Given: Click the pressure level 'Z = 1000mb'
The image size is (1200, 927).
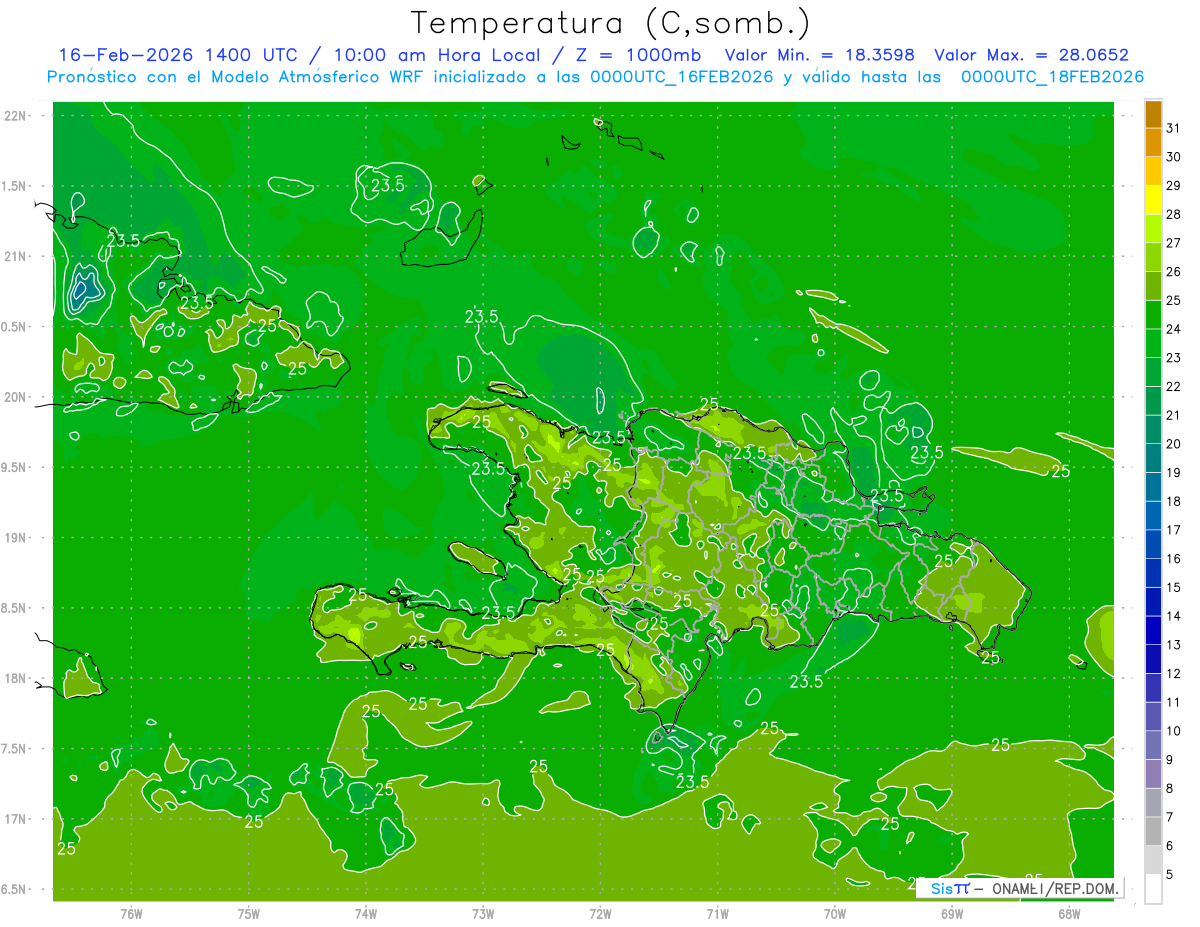Looking at the screenshot, I should (638, 55).
